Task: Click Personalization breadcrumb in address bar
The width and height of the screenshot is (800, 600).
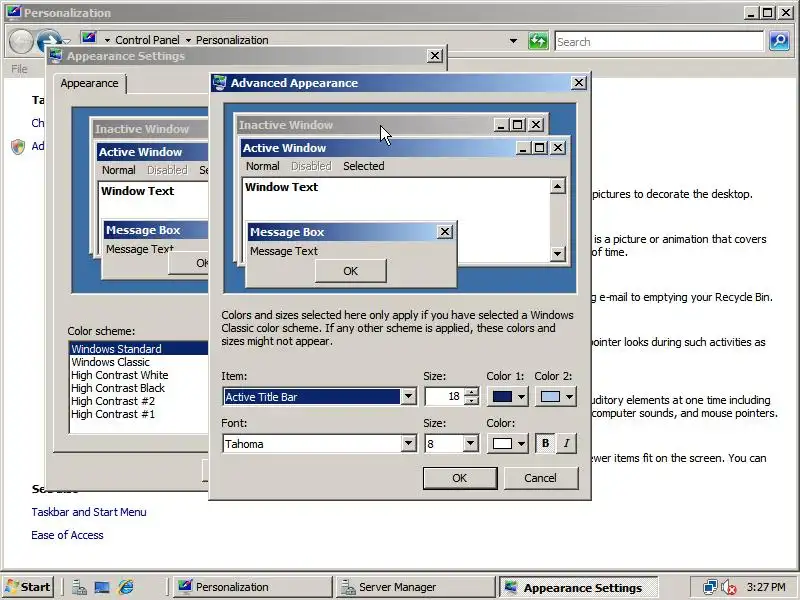Action: 232,40
